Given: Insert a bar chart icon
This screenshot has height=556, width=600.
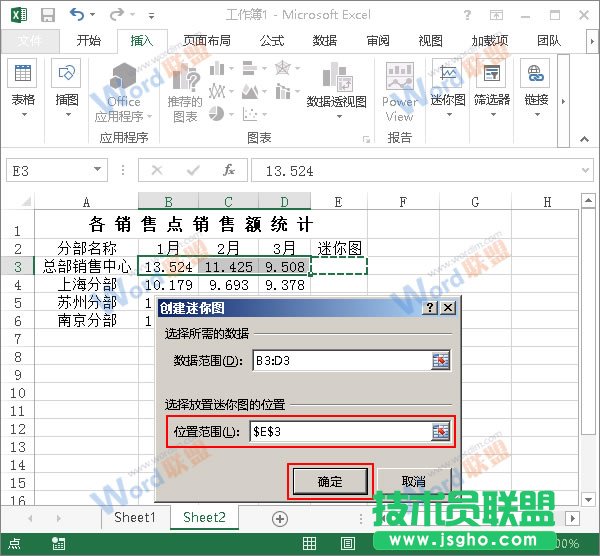Looking at the screenshot, I should tap(250, 68).
